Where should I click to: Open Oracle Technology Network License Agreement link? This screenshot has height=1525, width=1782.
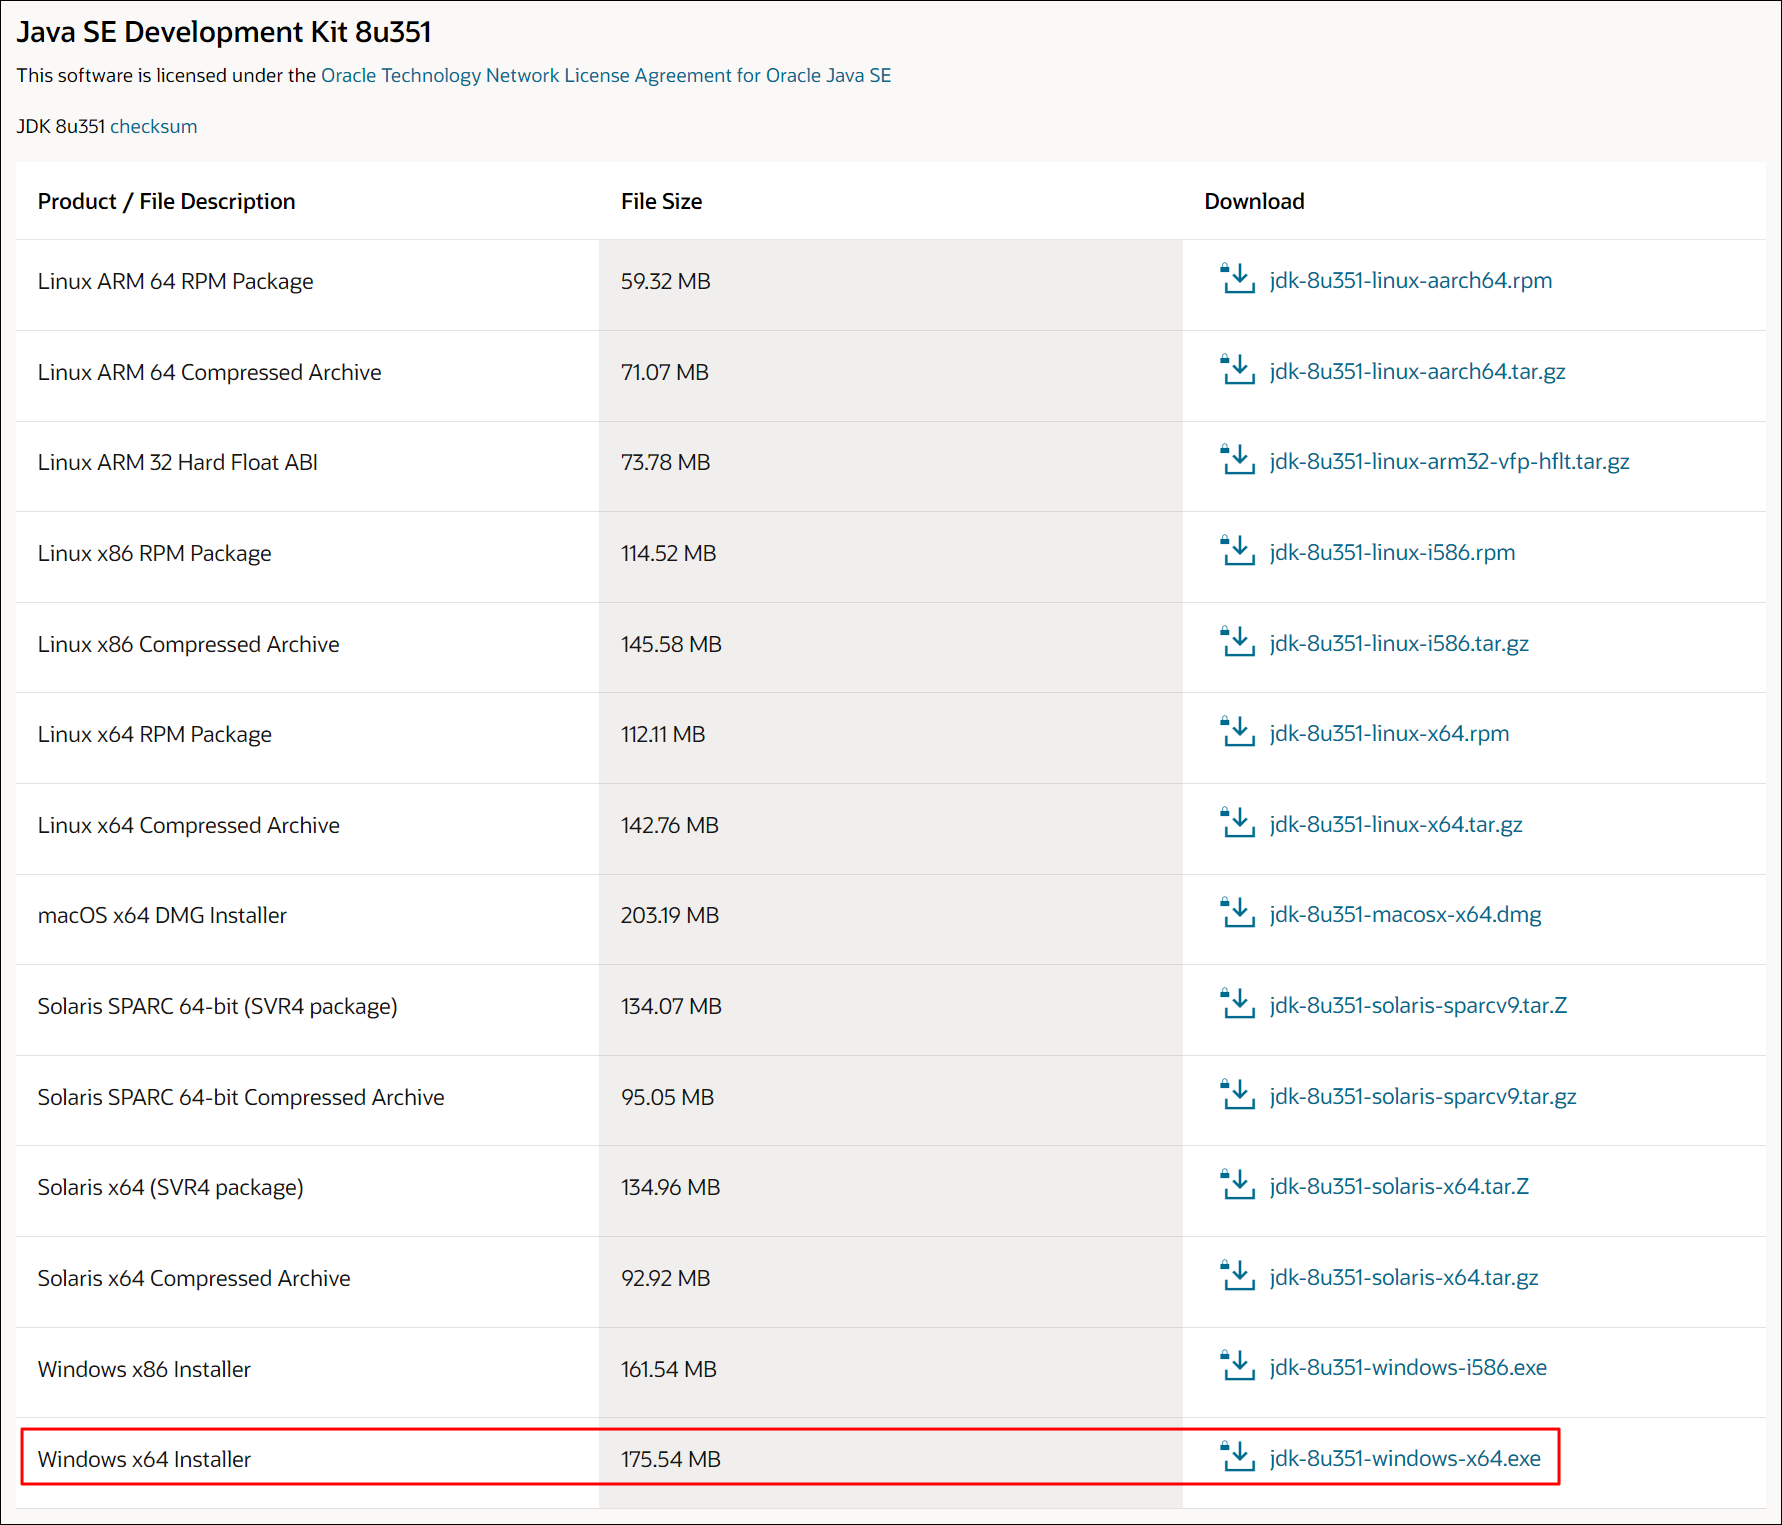tap(605, 75)
